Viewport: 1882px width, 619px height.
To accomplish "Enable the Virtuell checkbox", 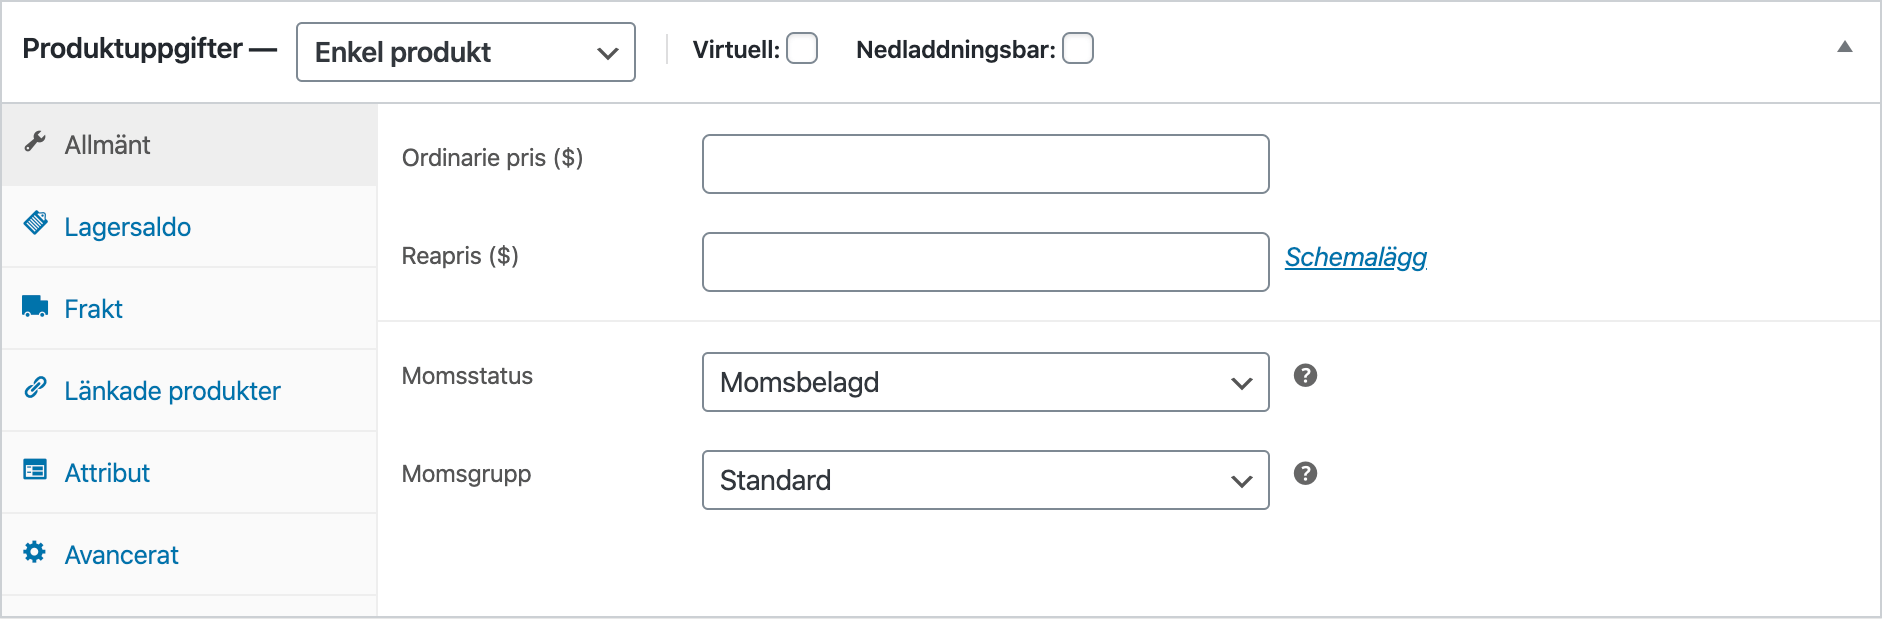I will click(802, 49).
